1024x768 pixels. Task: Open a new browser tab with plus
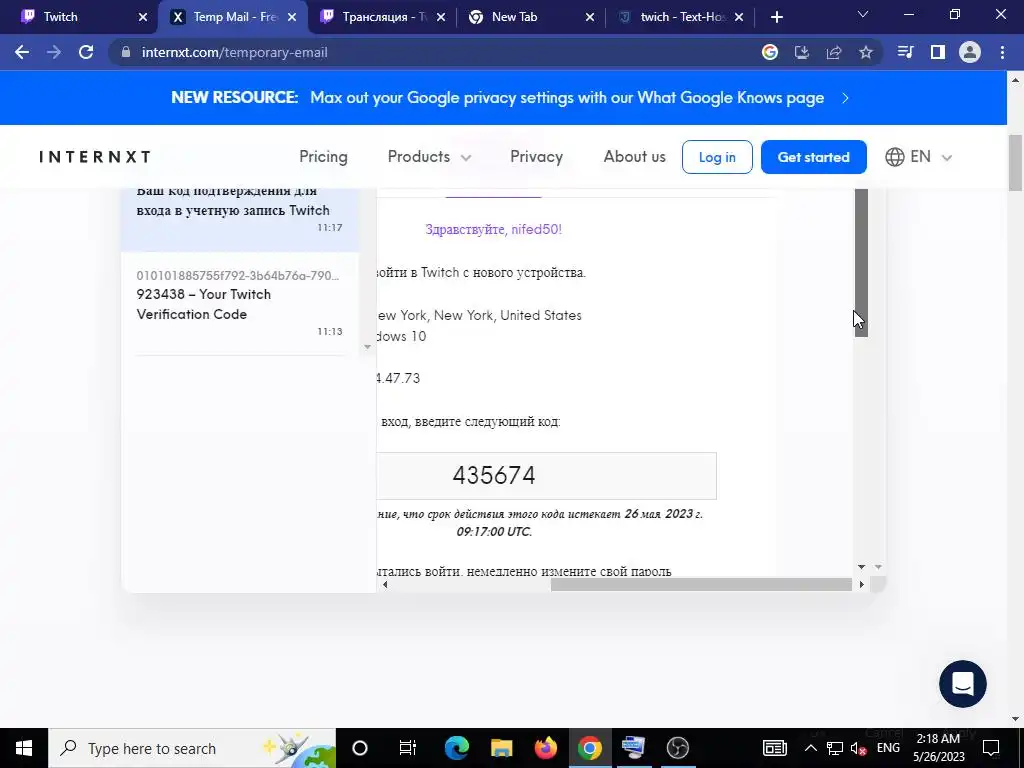point(776,17)
